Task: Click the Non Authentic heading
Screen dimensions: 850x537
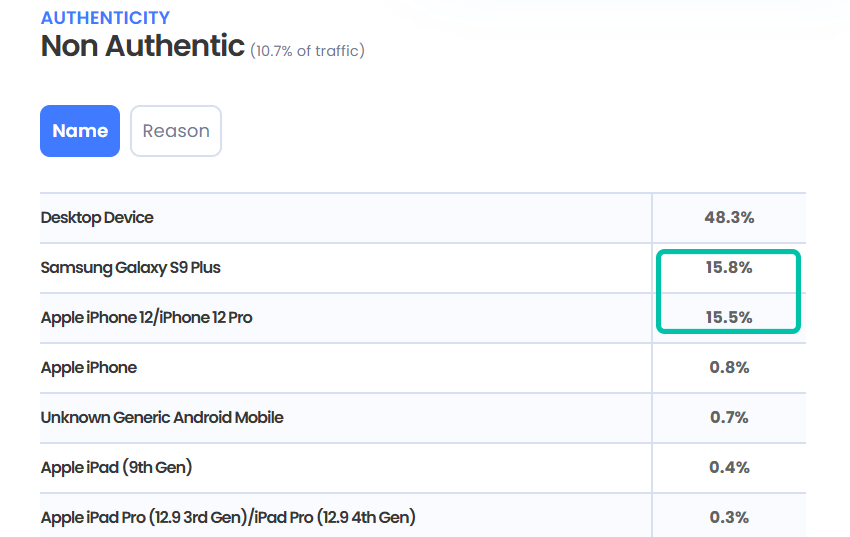Action: 142,46
